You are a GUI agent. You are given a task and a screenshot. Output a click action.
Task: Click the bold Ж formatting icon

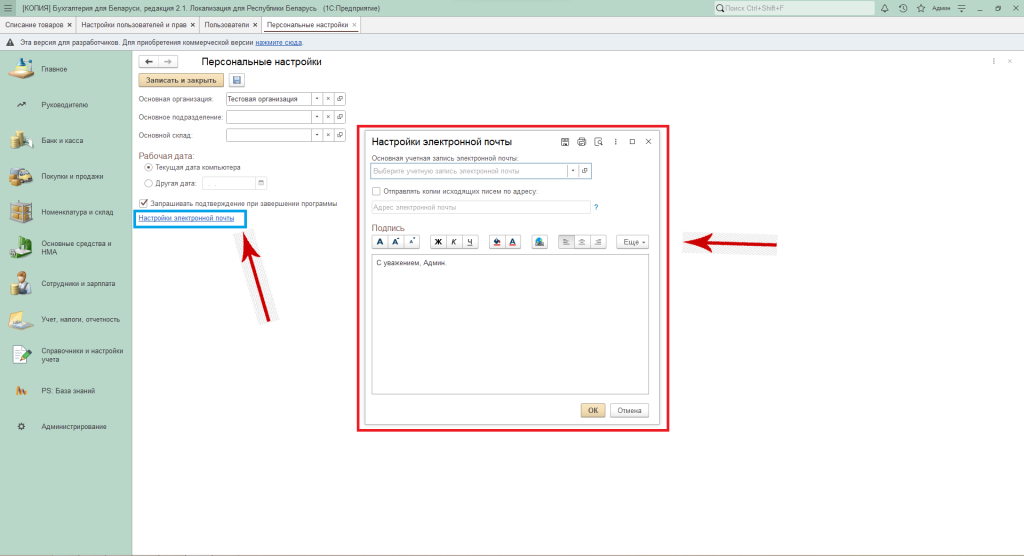[x=437, y=242]
